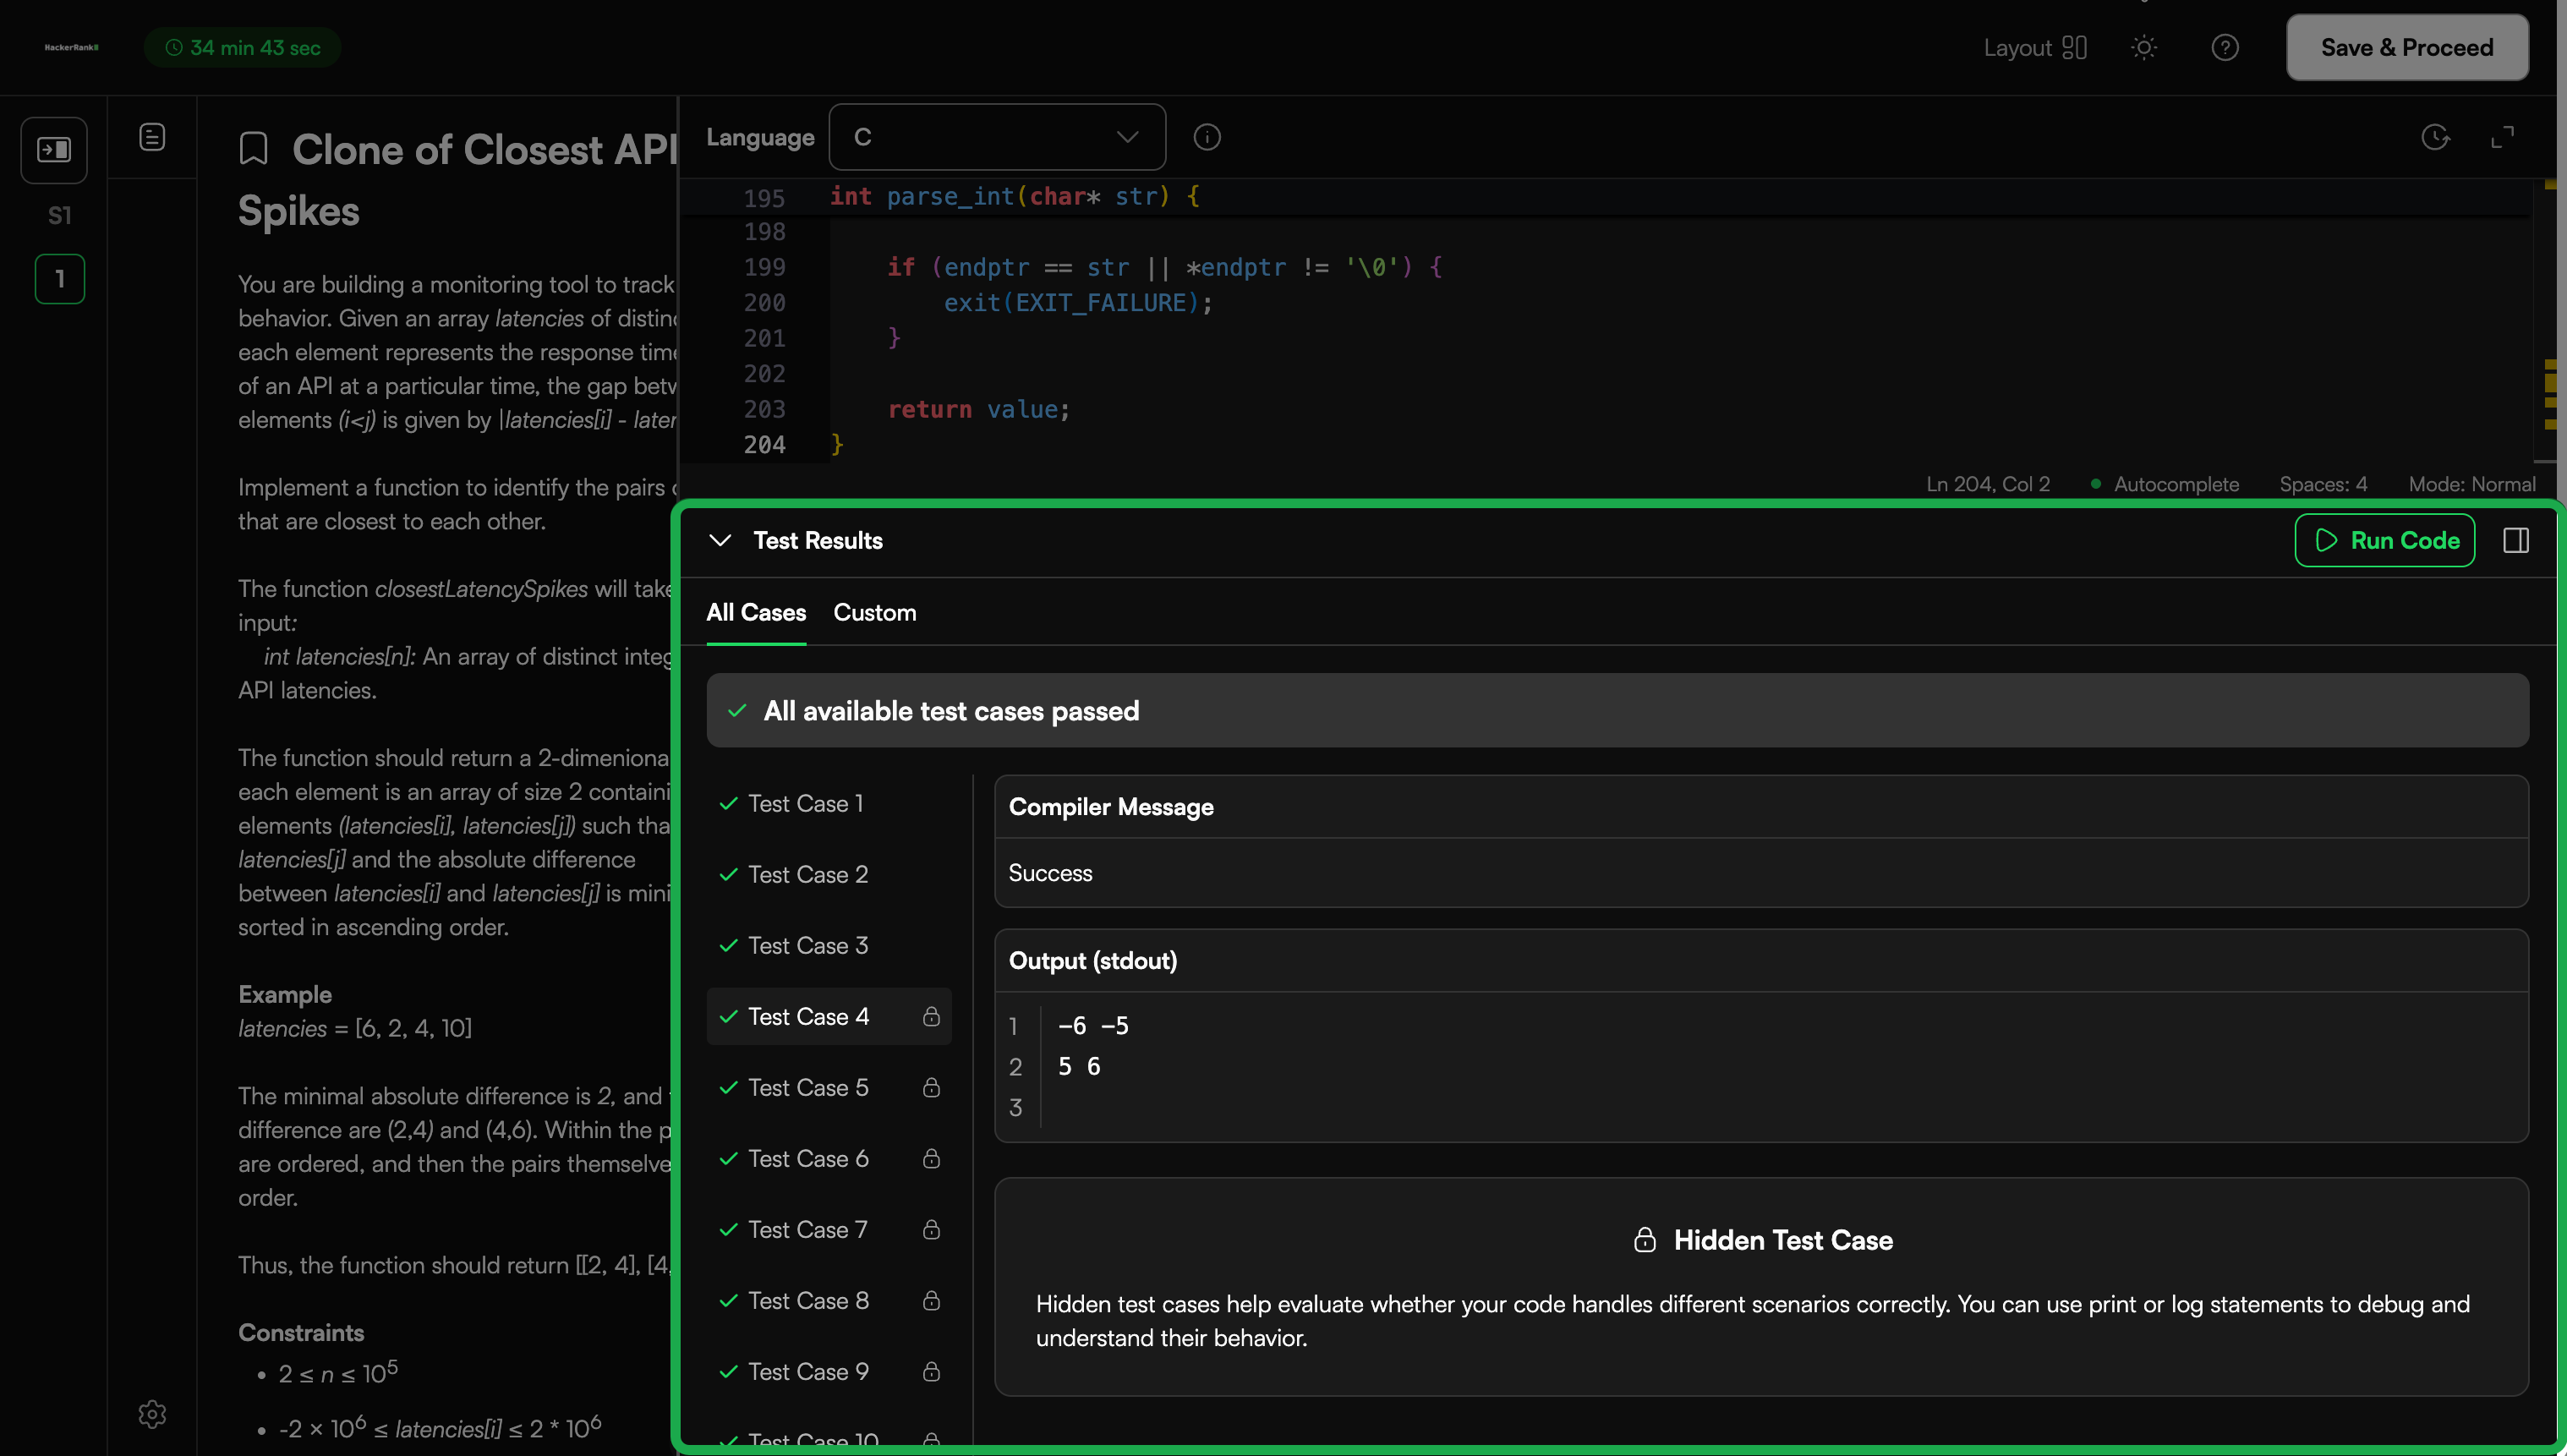Viewport: 2567px width, 1456px height.
Task: Expand the editor to fullscreen
Action: (x=2502, y=137)
